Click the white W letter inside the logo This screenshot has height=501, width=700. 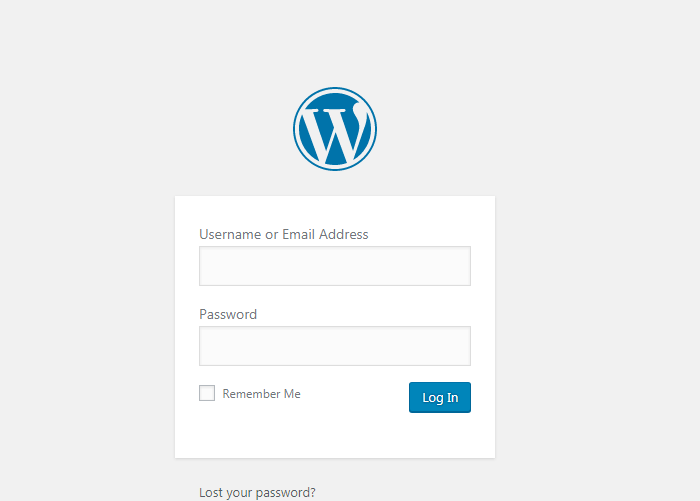tap(336, 134)
